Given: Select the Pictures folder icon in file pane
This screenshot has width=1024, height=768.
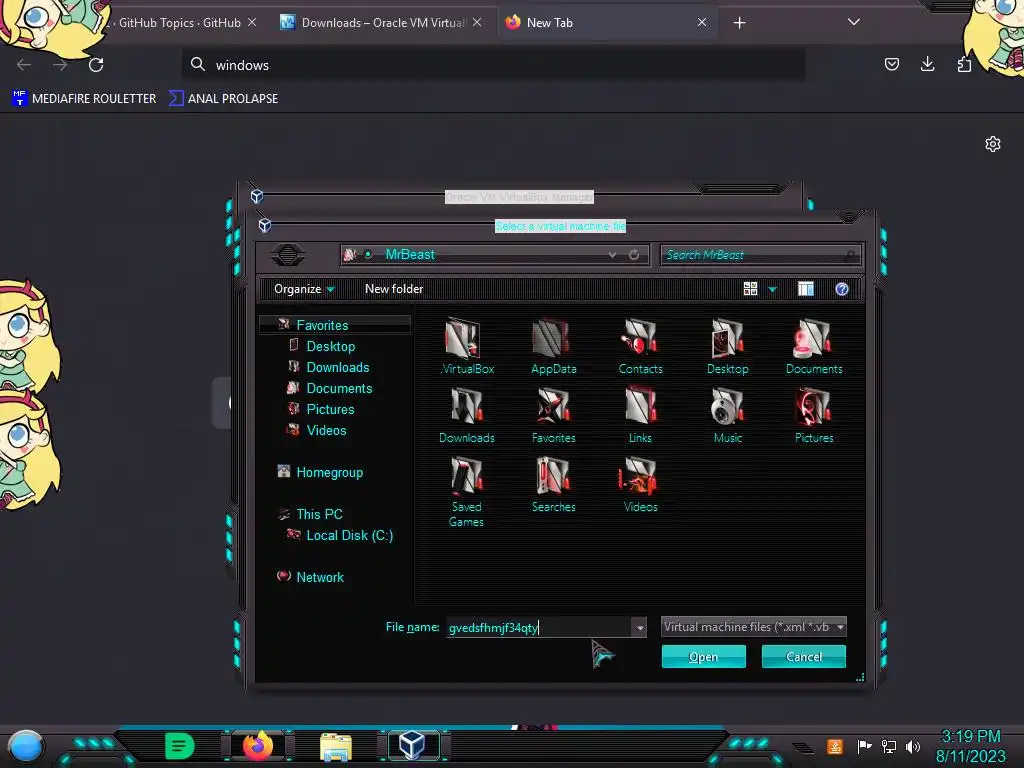Looking at the screenshot, I should tap(813, 407).
